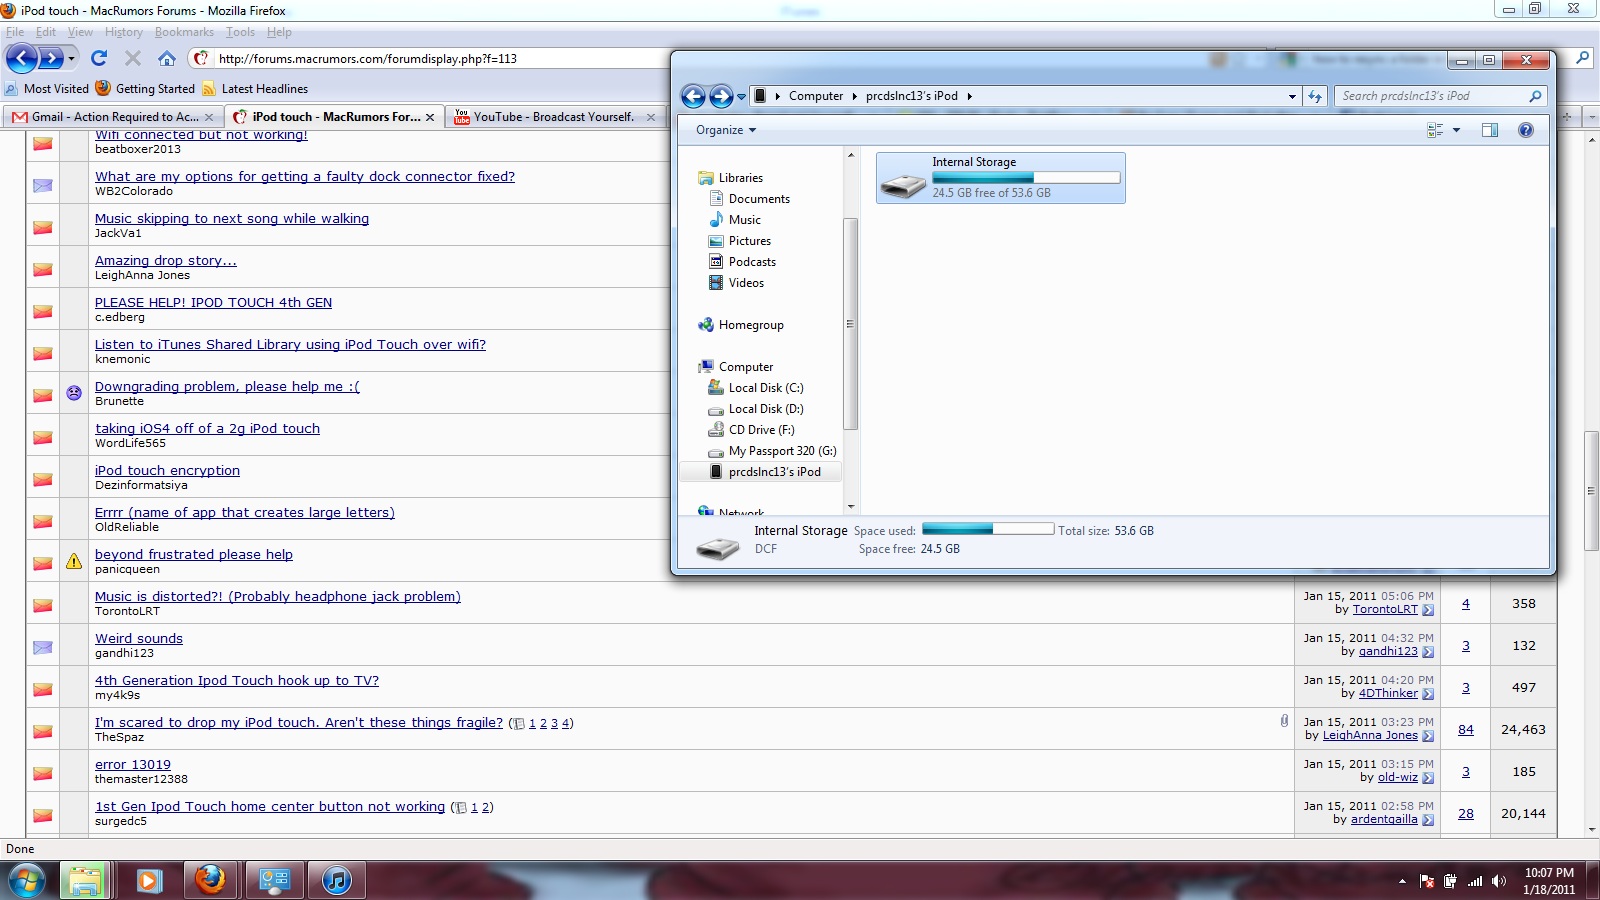Launch Windows Explorer from taskbar
Viewport: 1600px width, 900px height.
85,881
